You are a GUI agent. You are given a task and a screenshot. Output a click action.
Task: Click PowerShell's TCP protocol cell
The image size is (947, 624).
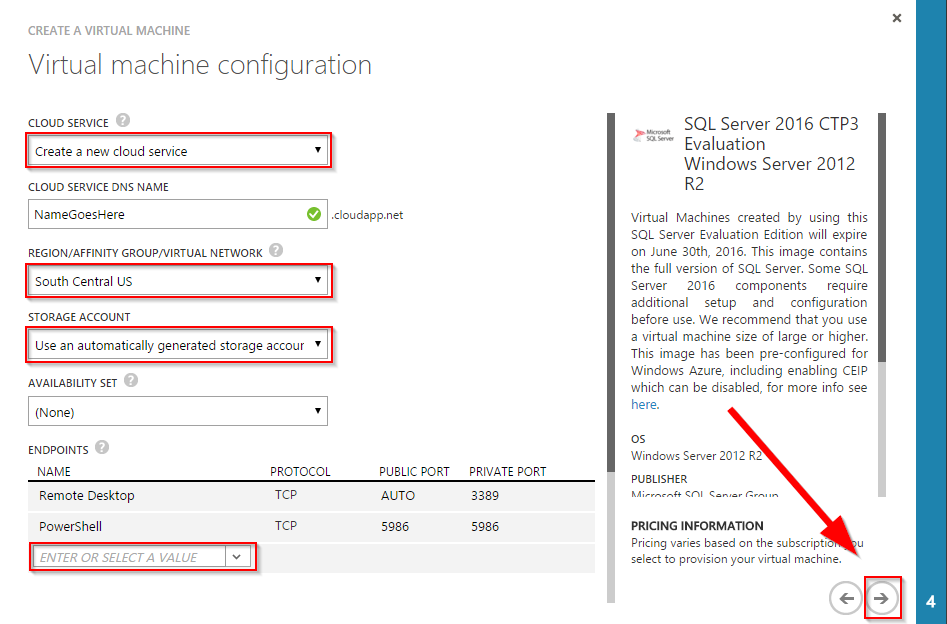[286, 526]
